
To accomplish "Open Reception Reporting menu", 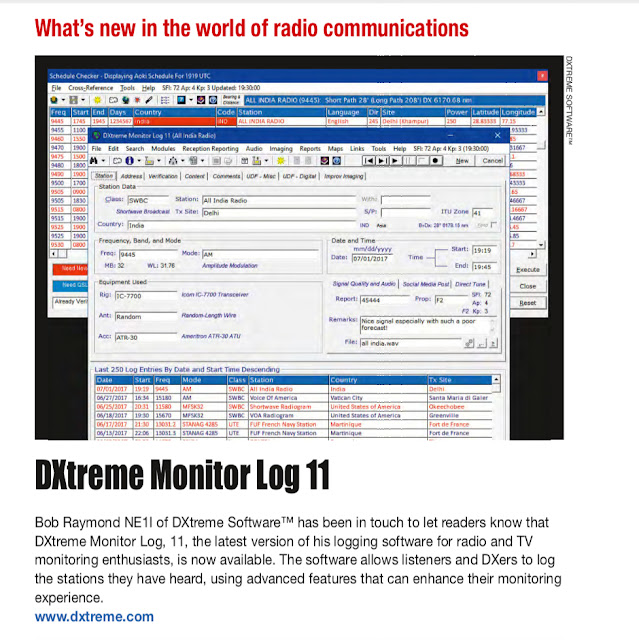I will click(x=210, y=149).
